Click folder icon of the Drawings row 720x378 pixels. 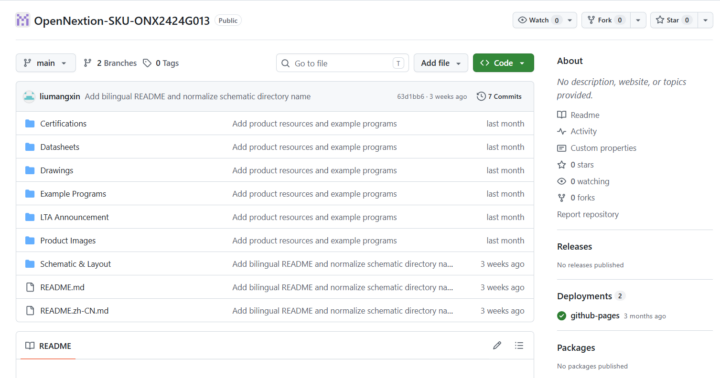30,170
